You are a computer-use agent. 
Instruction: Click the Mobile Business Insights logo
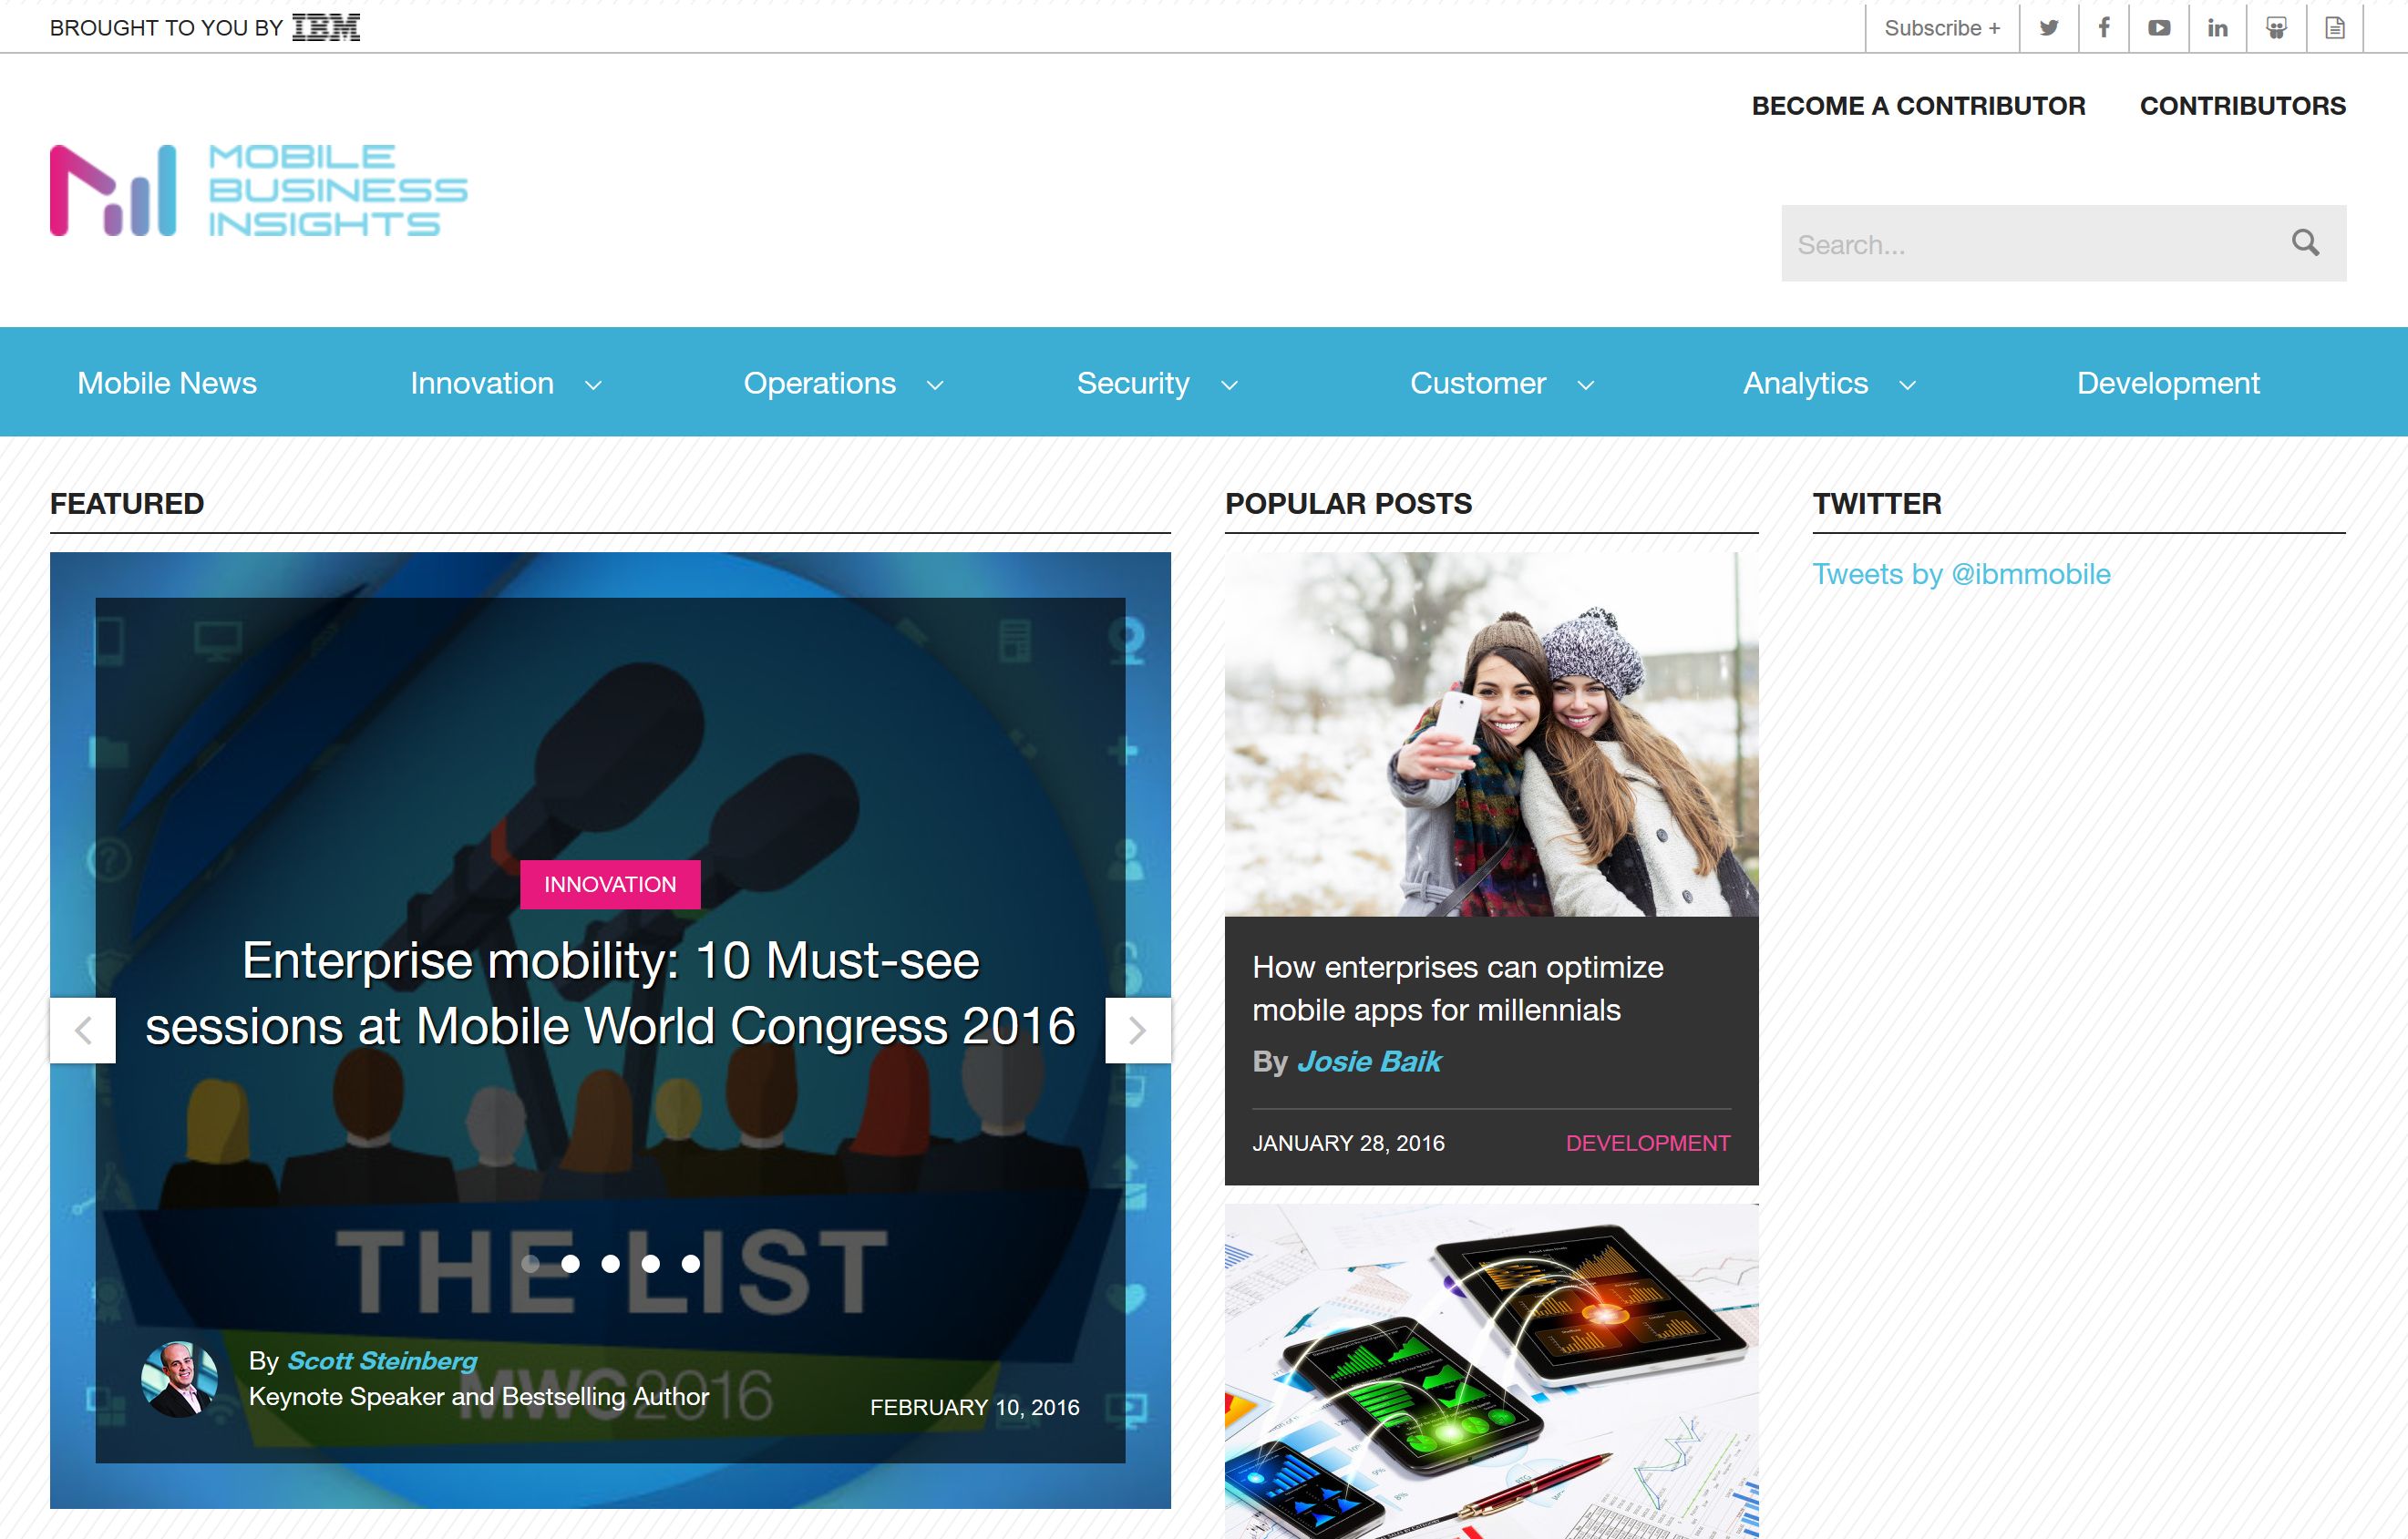pyautogui.click(x=258, y=190)
